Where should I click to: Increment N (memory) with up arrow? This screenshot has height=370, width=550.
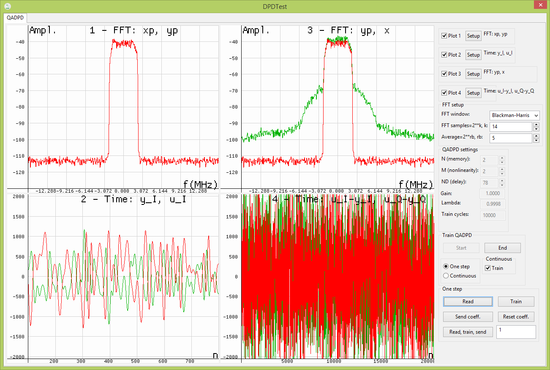point(502,158)
